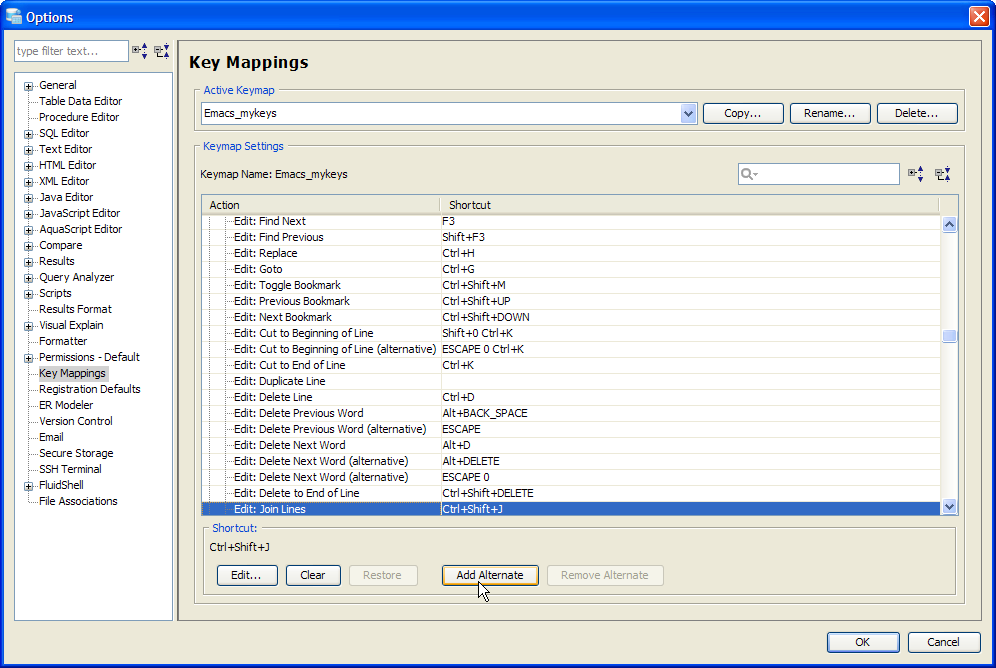Click the scroll up arrow of action list
Screen dimensions: 996x668
950,224
